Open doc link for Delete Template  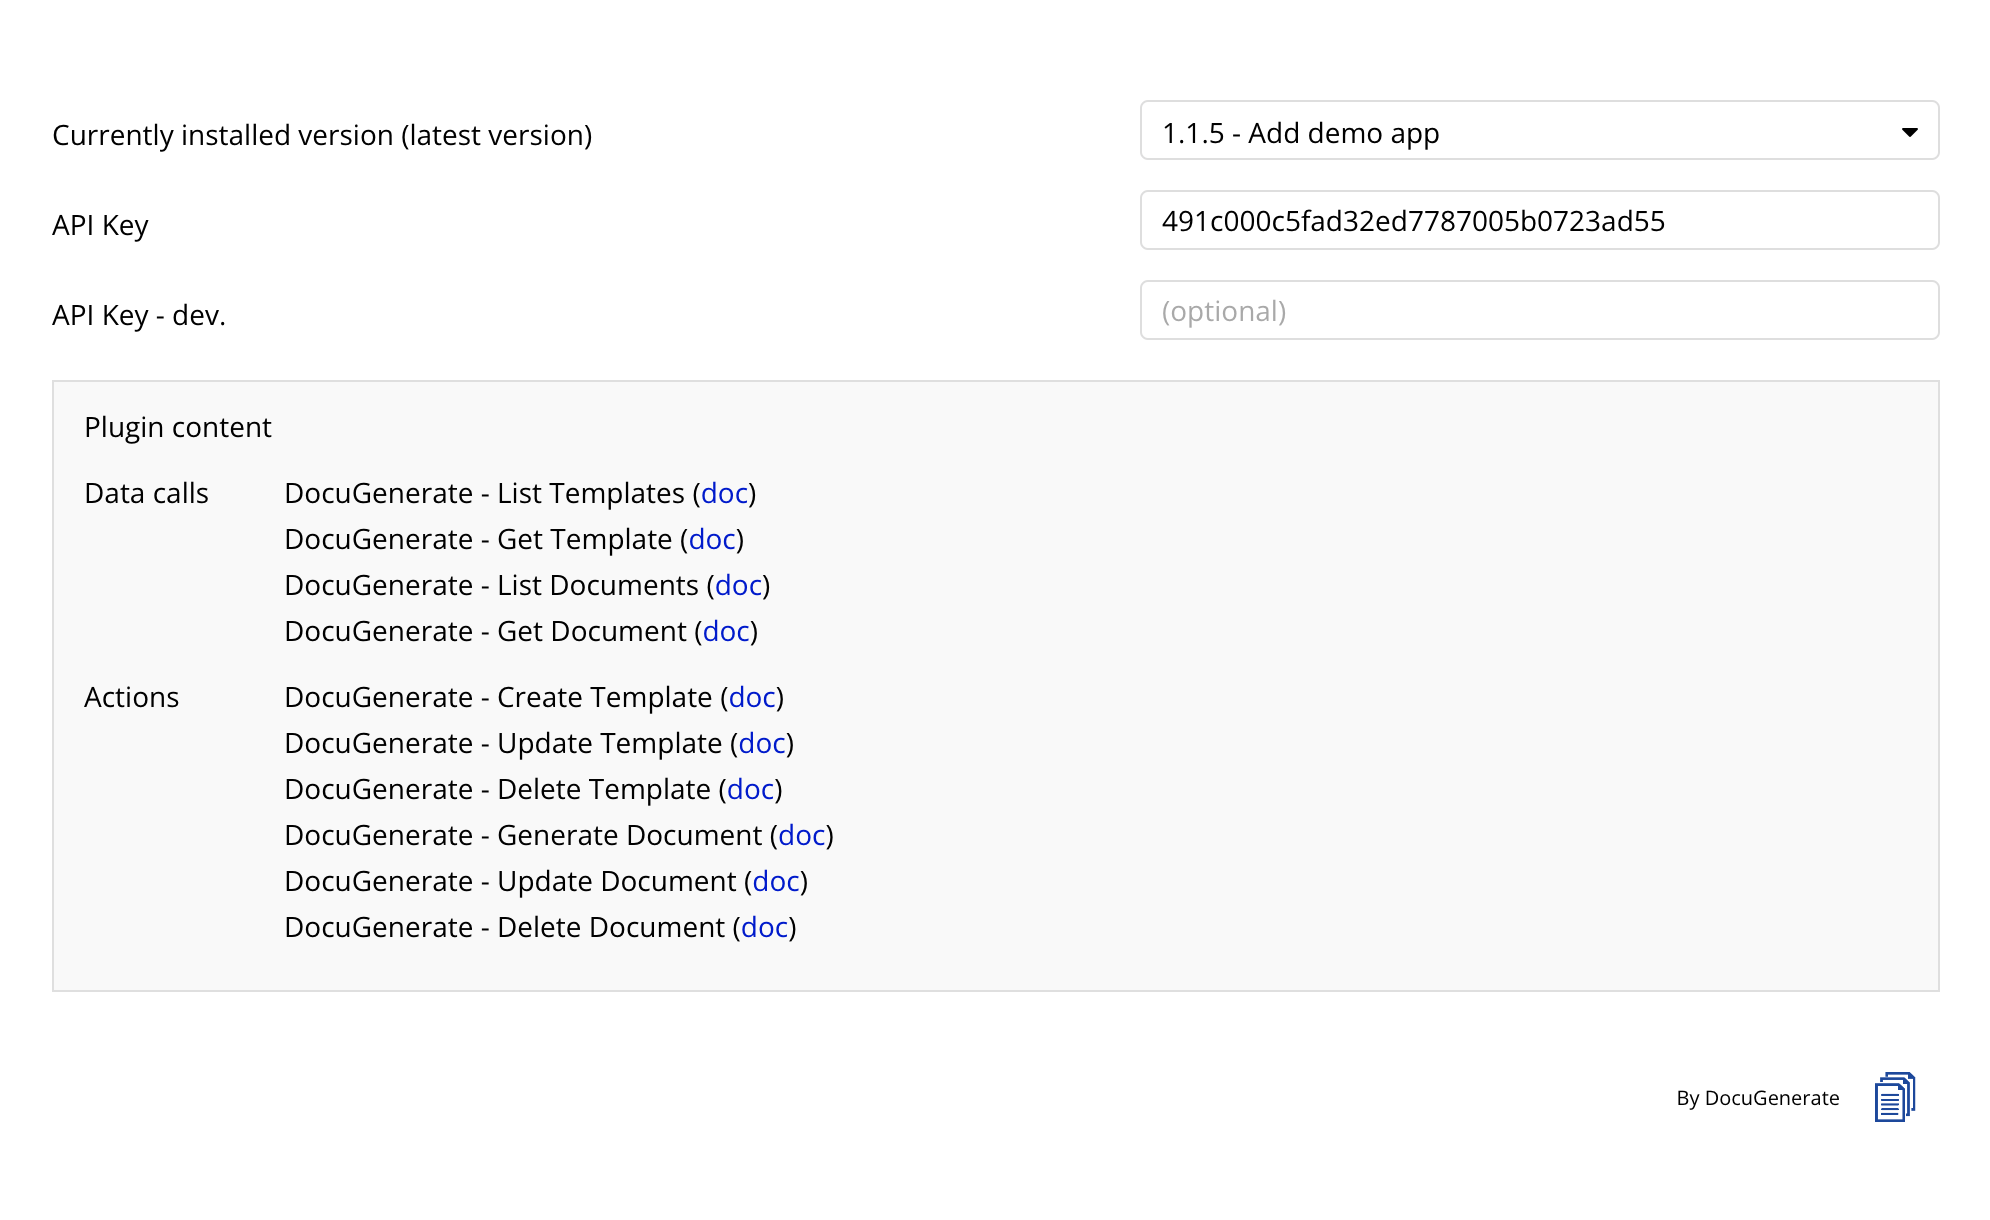click(x=750, y=789)
